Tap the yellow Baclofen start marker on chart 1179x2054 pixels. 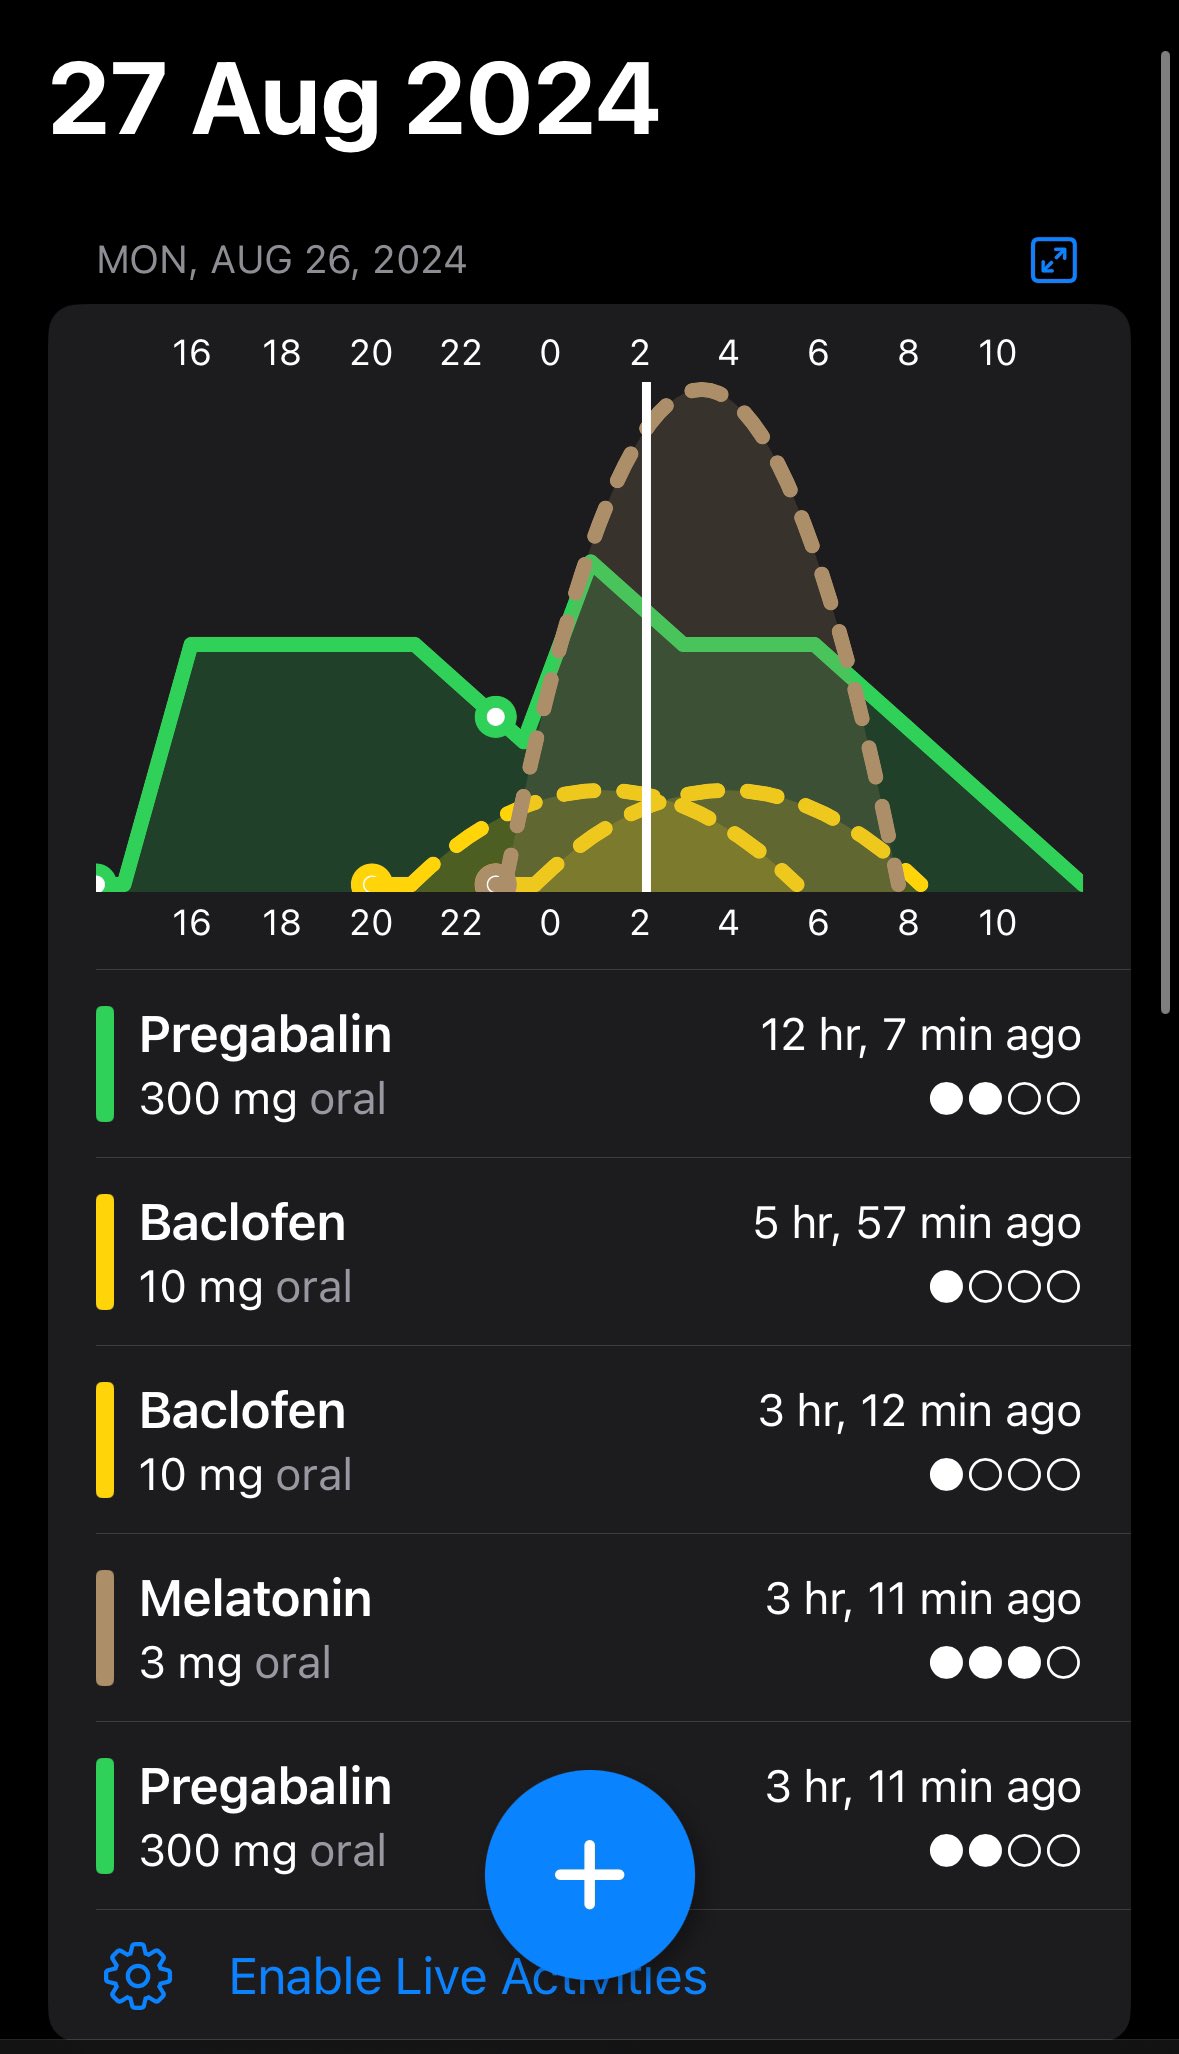click(x=371, y=882)
